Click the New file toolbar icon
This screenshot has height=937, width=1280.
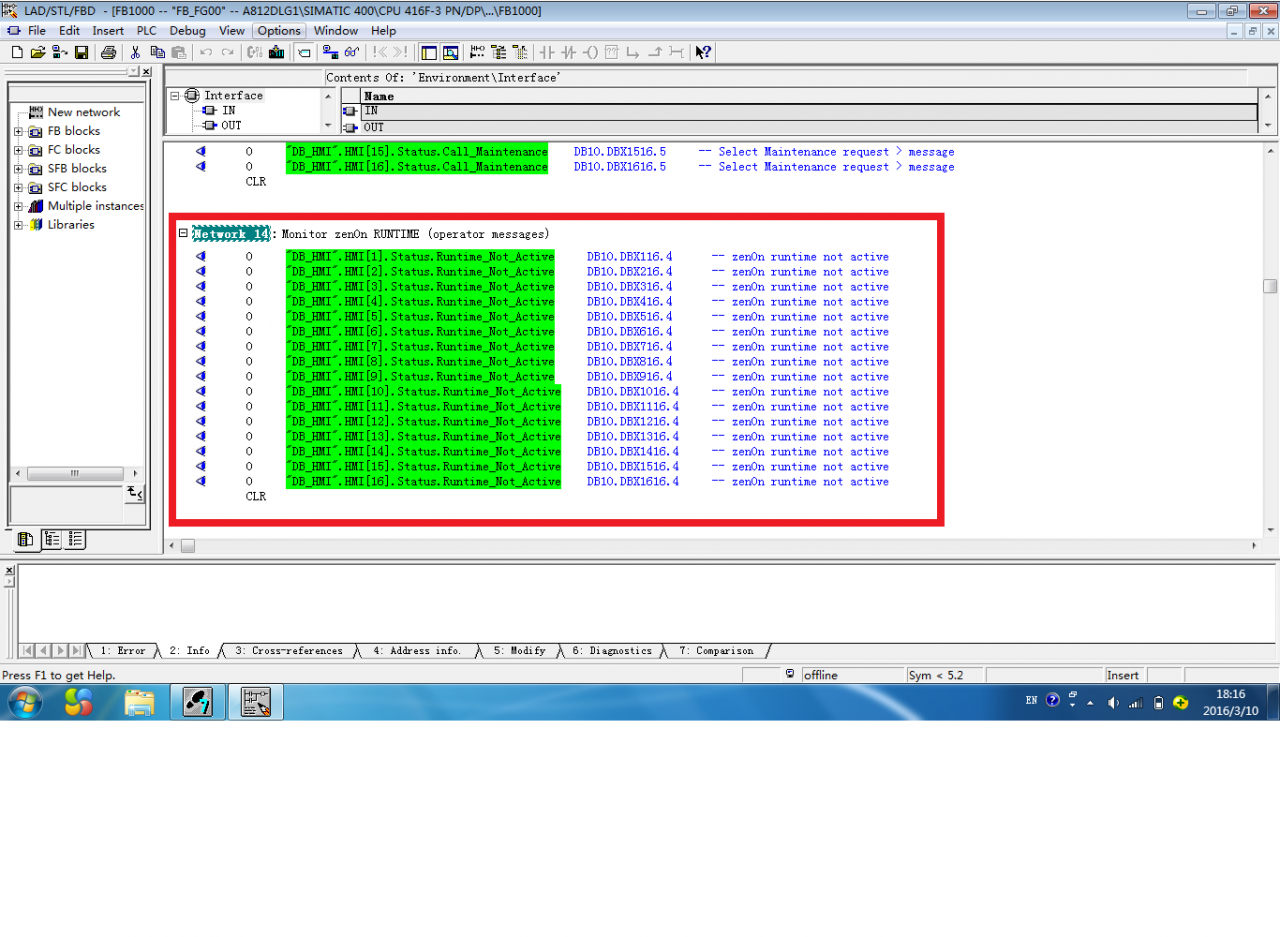coord(17,52)
